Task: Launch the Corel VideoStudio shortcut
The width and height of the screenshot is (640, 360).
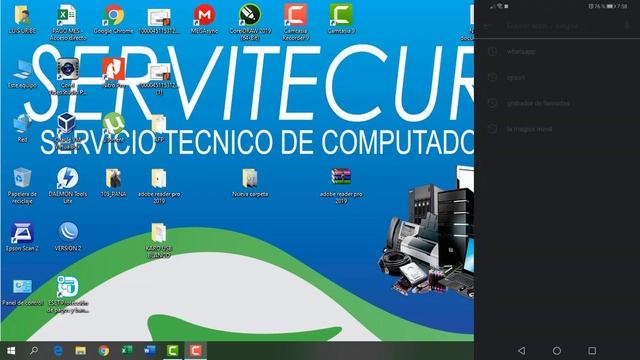Action: [68, 77]
